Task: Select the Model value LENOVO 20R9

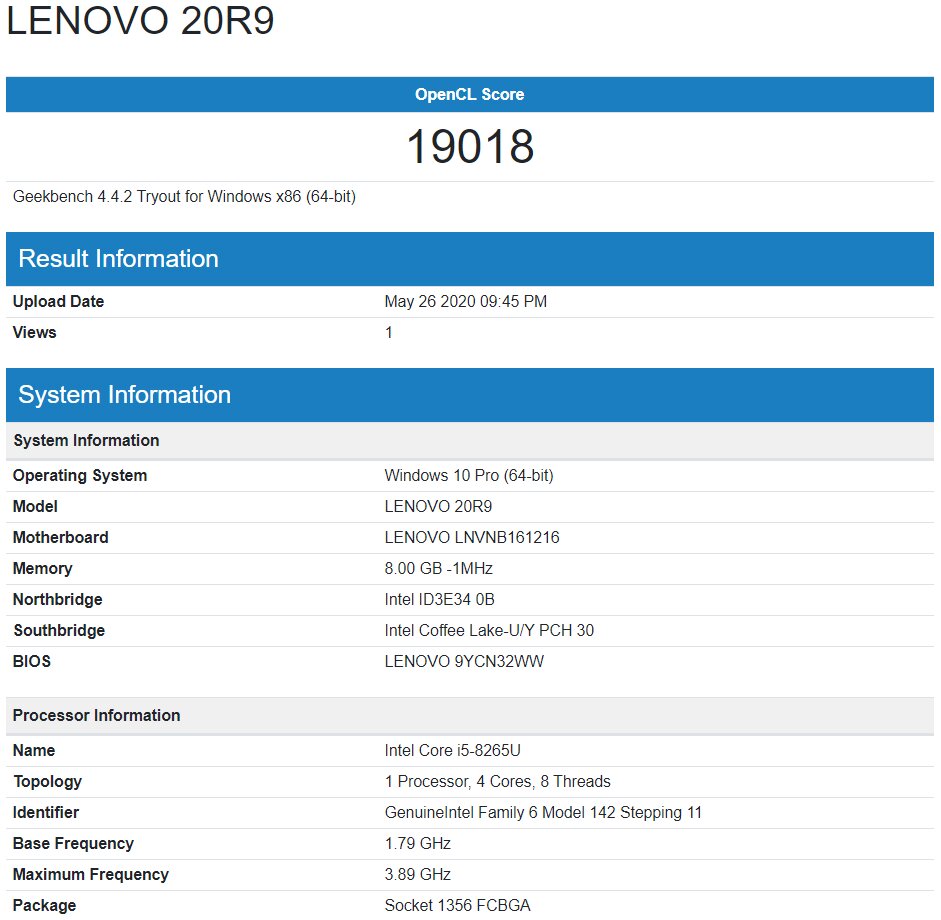Action: [x=438, y=507]
